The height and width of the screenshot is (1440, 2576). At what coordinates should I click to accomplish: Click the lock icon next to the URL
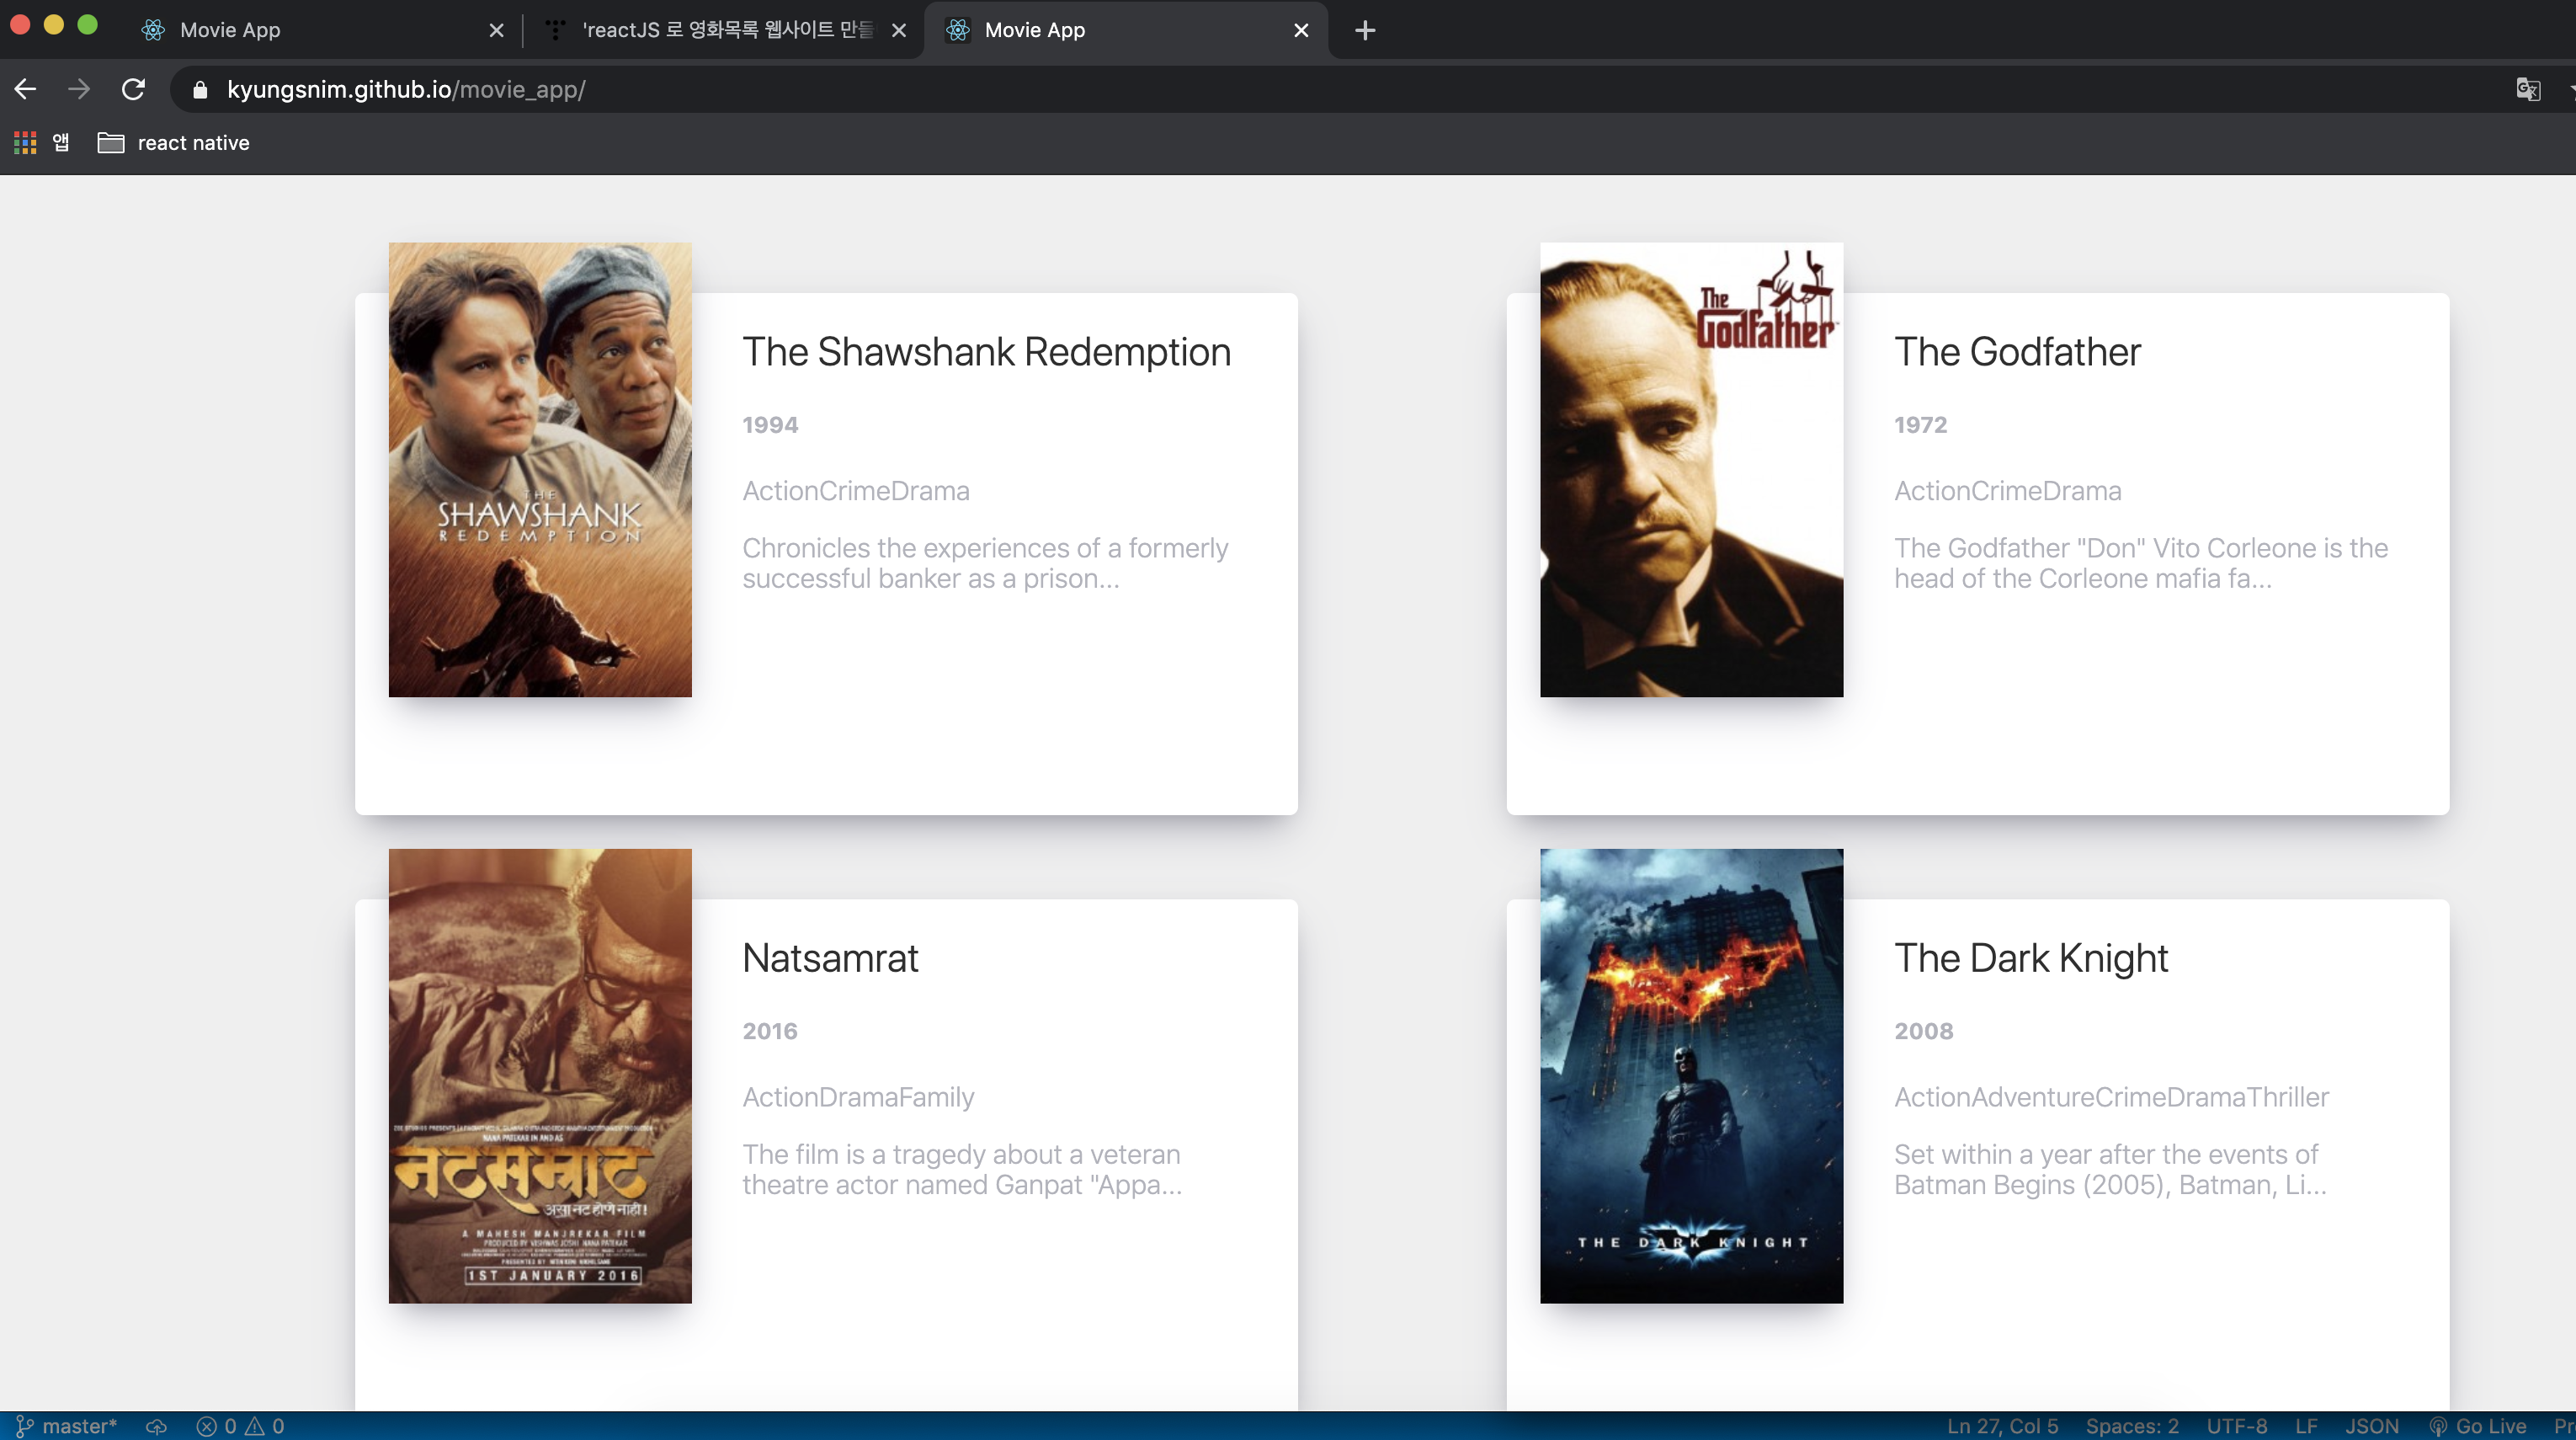(x=200, y=90)
